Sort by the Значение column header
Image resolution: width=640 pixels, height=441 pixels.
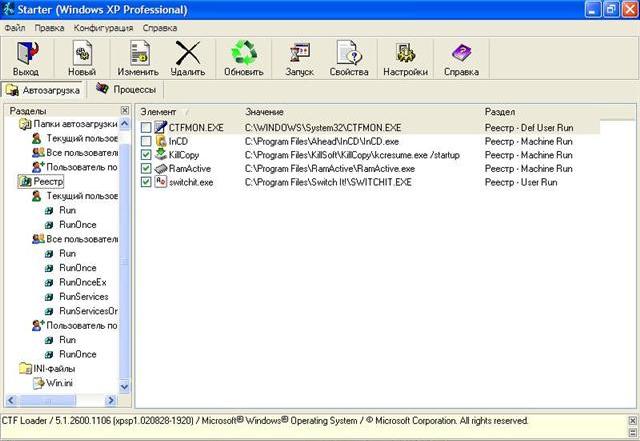[x=264, y=111]
